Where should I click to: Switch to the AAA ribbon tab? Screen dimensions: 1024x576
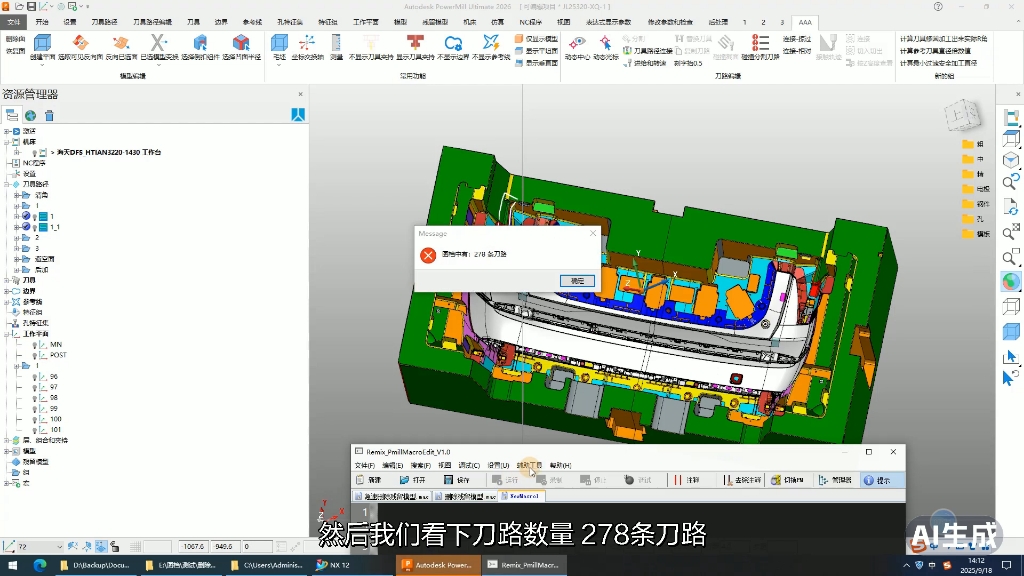[x=805, y=22]
